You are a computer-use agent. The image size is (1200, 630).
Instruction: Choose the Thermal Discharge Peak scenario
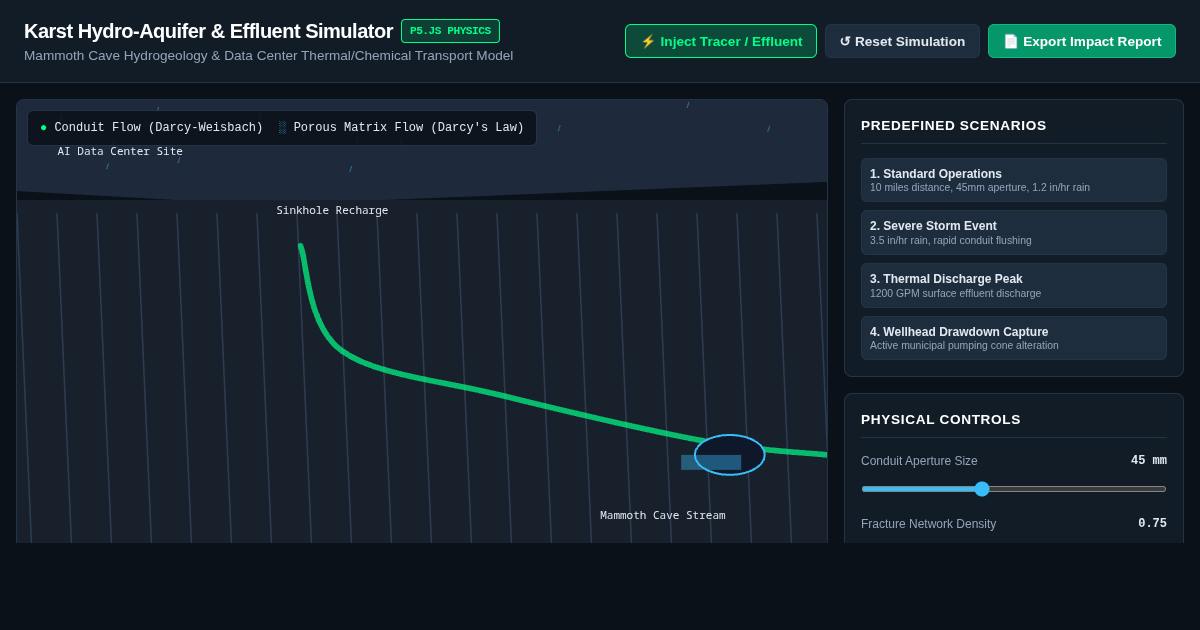point(1014,285)
